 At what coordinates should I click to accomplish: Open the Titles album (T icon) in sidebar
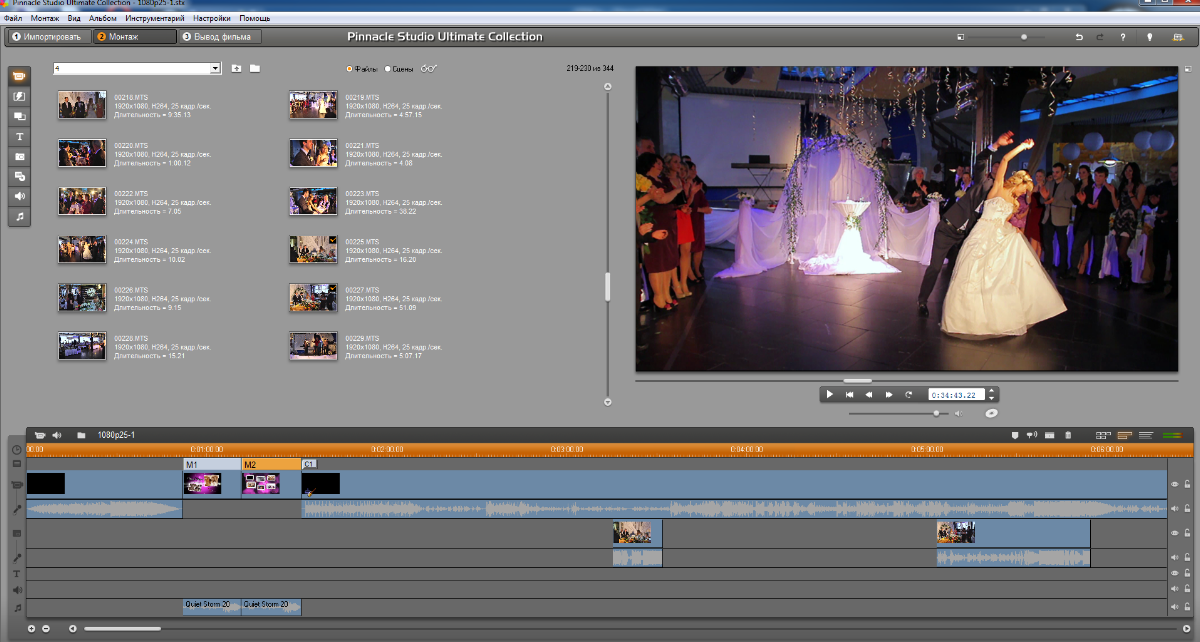point(20,136)
